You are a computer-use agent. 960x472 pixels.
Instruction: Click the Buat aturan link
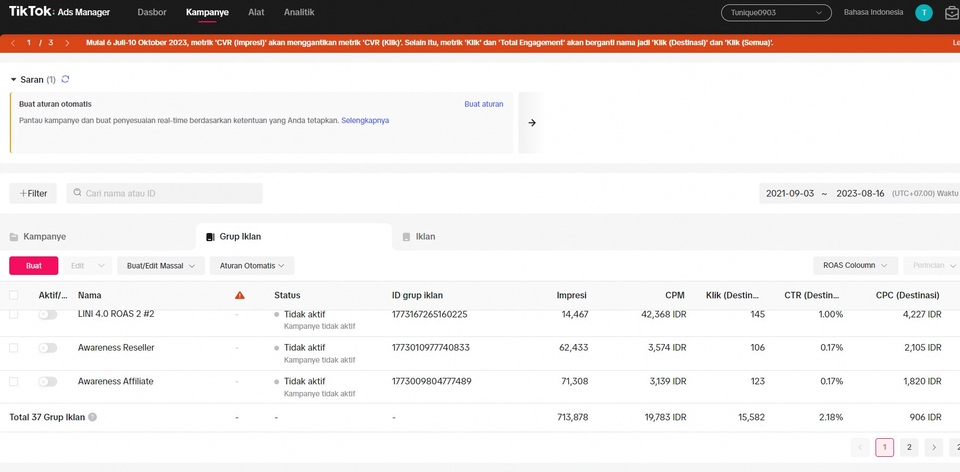(x=484, y=104)
